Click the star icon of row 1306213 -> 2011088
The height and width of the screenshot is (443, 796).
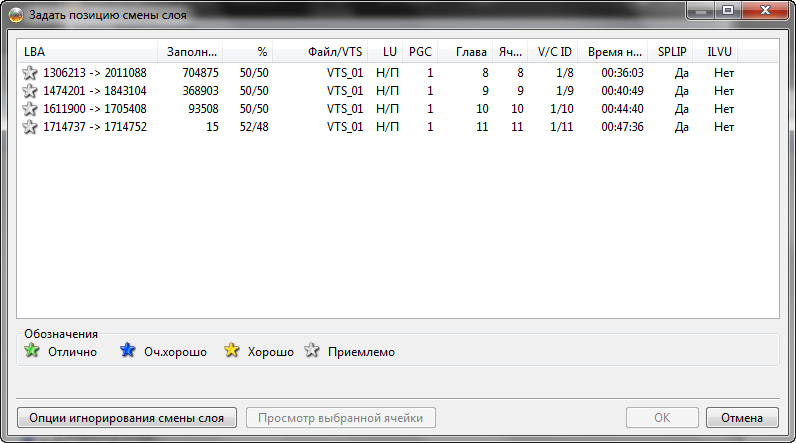[x=30, y=73]
